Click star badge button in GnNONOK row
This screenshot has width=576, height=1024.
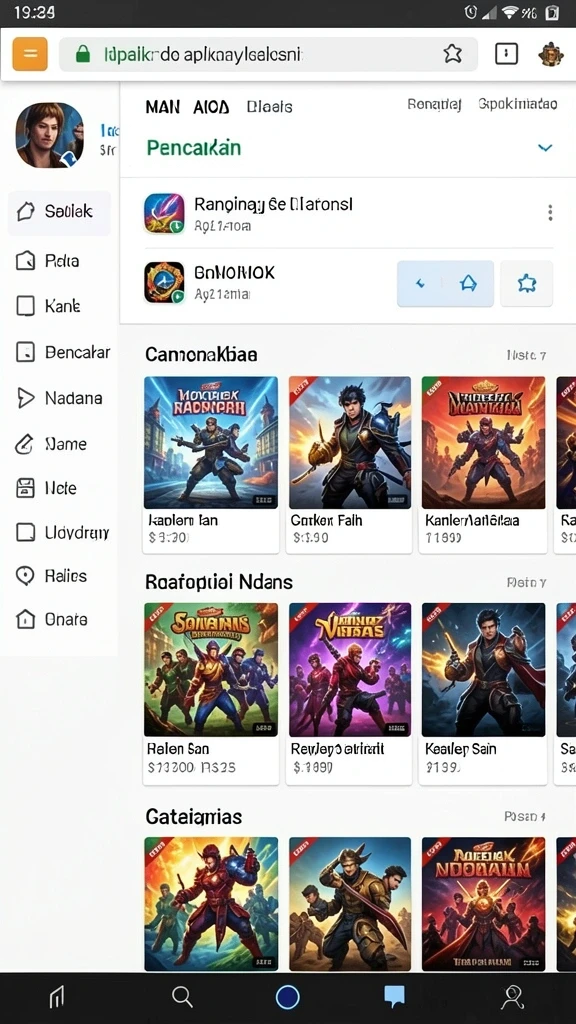tap(526, 283)
